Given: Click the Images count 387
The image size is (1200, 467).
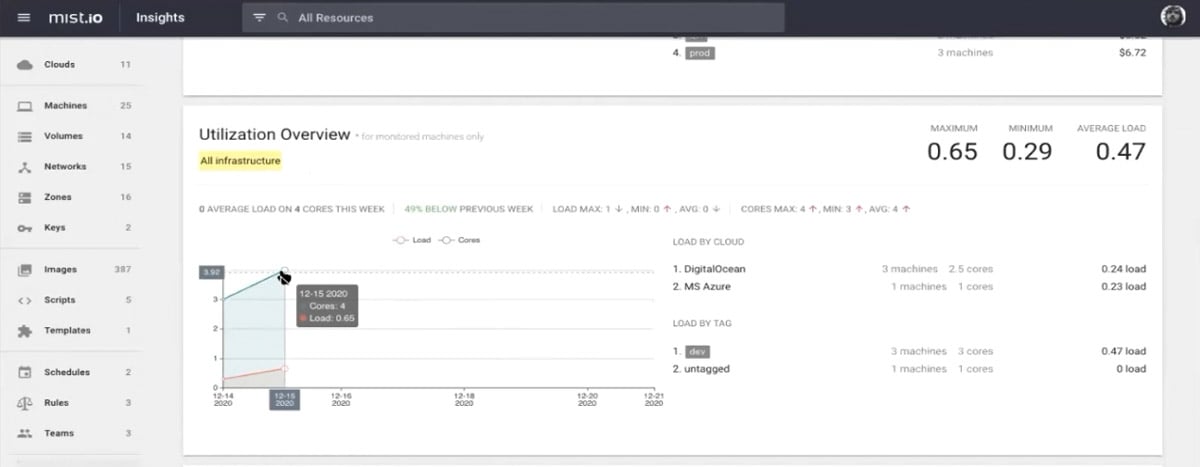Looking at the screenshot, I should tap(124, 270).
